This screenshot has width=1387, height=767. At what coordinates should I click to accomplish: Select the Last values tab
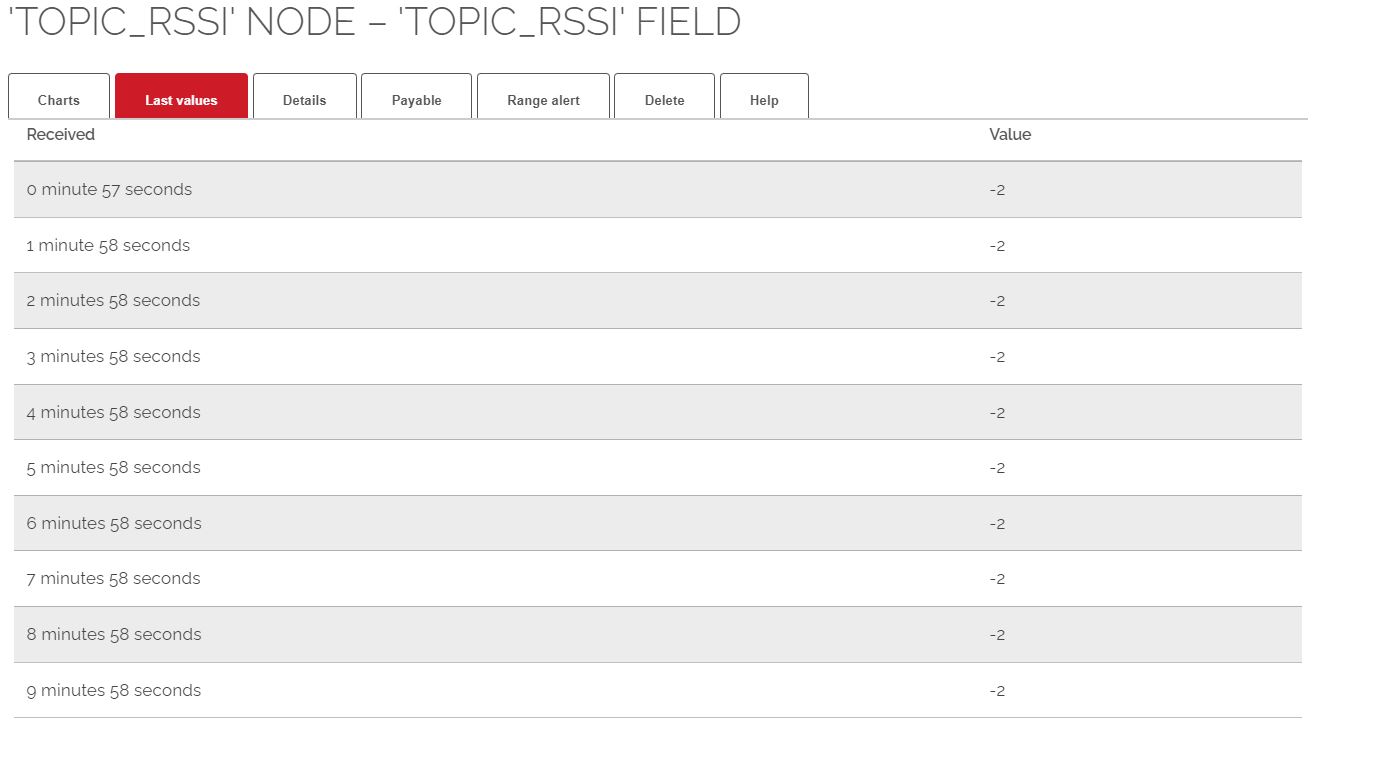(x=181, y=100)
